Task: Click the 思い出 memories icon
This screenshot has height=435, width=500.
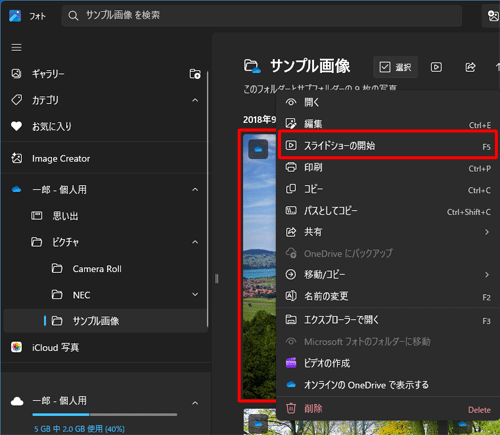Action: click(37, 216)
